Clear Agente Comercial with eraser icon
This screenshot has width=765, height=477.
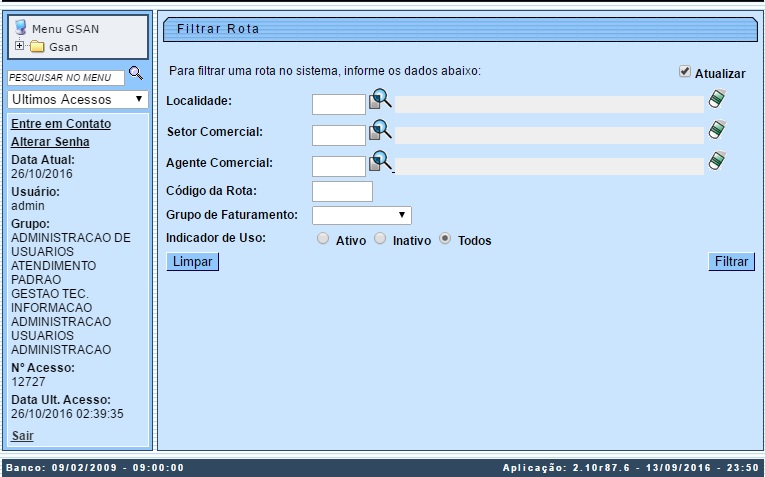point(717,161)
